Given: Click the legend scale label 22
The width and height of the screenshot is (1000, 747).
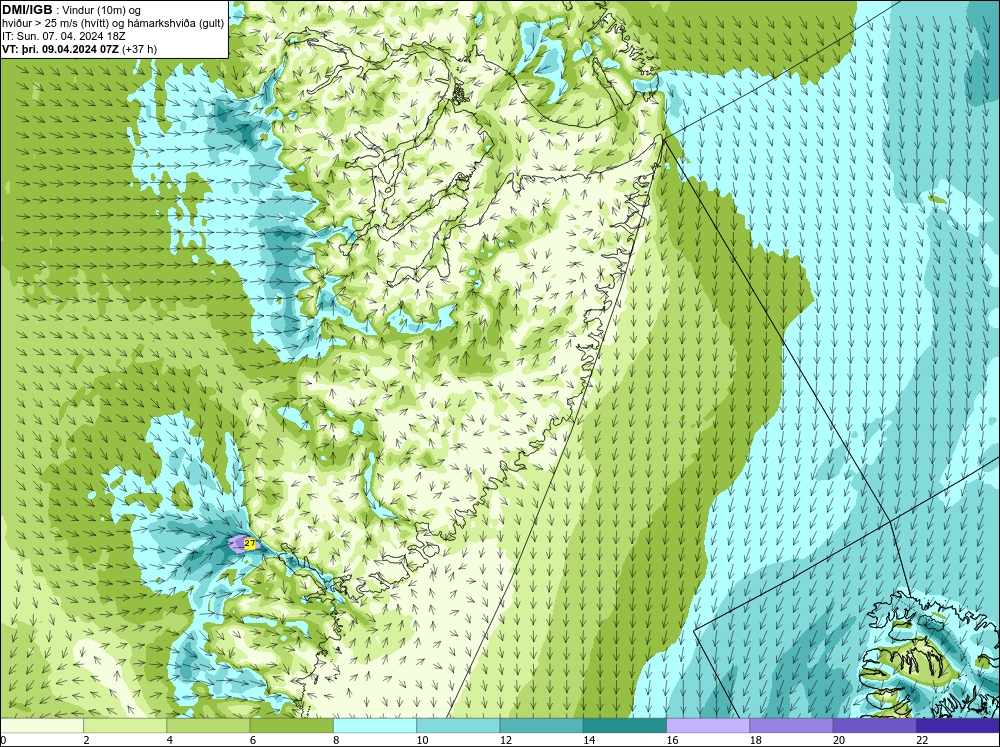Looking at the screenshot, I should click(x=922, y=740).
